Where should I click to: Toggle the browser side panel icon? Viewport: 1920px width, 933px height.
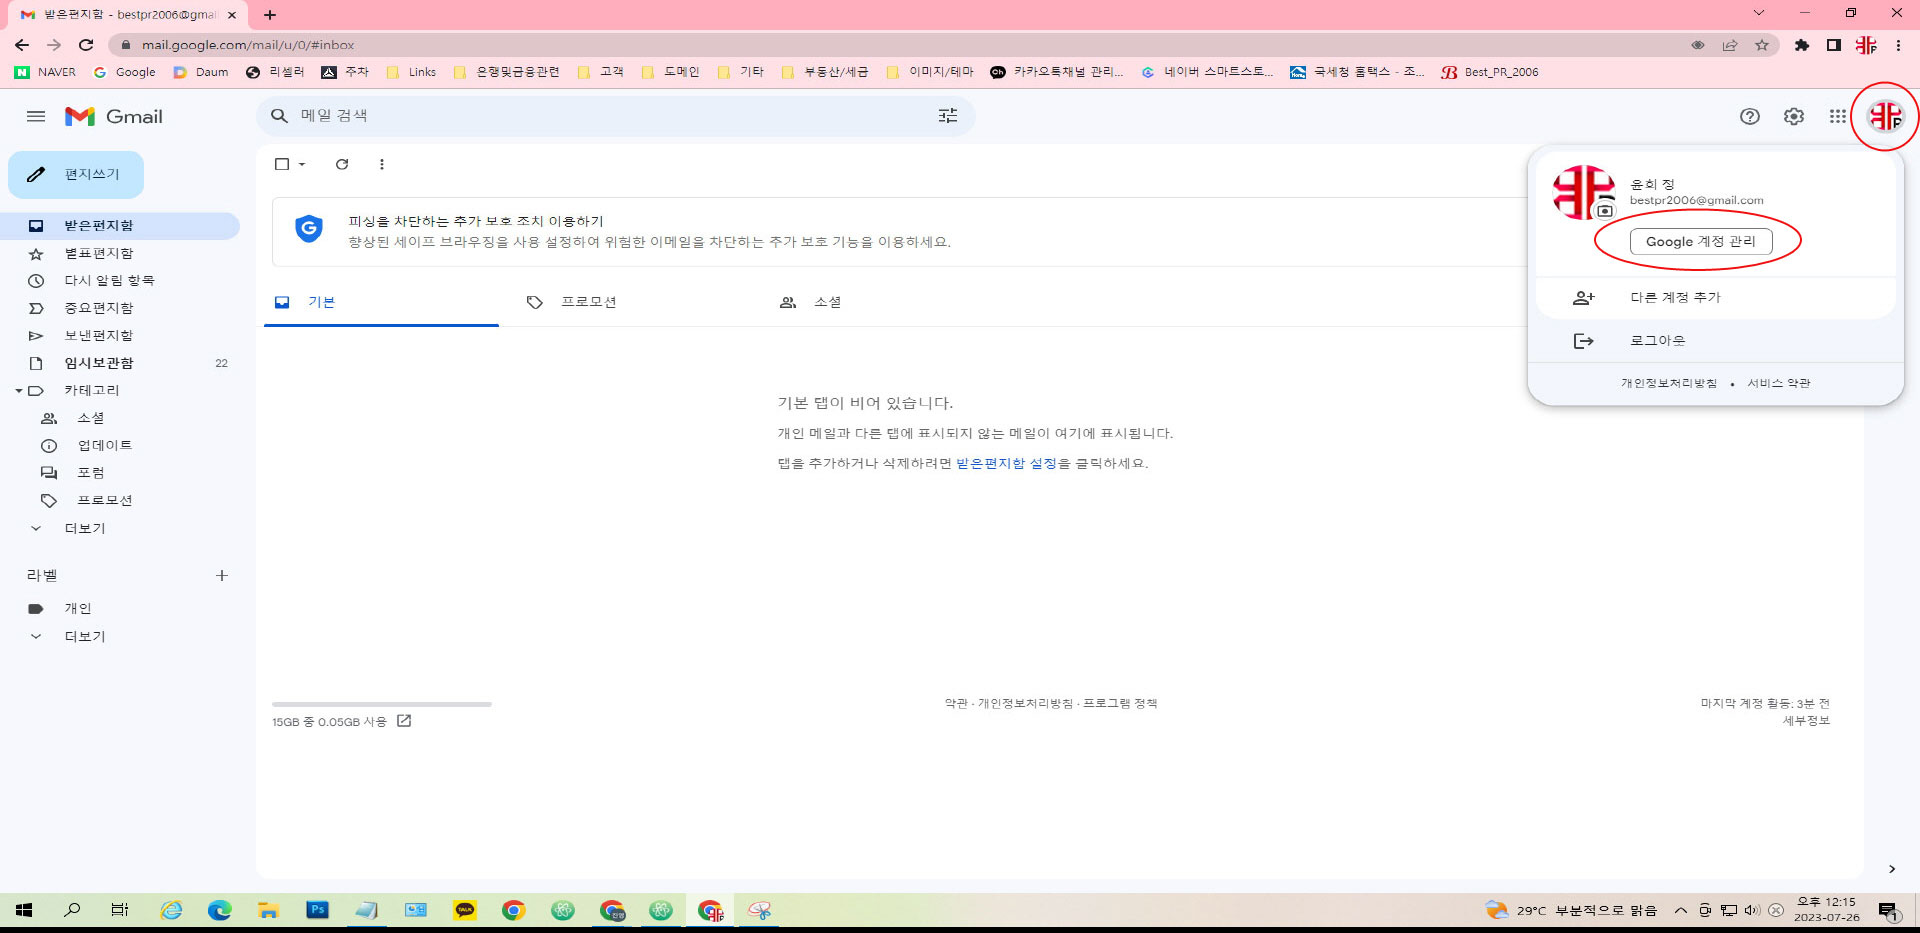1834,45
